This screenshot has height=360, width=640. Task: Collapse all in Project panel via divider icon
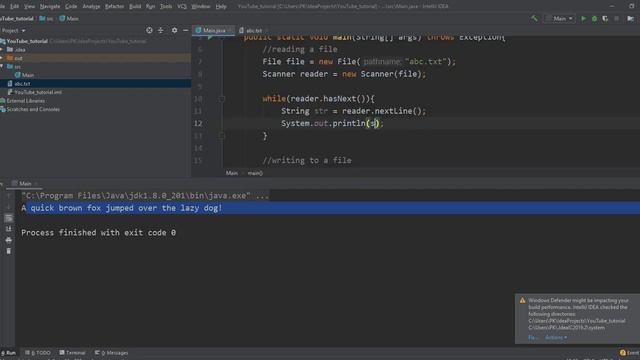[160, 30]
